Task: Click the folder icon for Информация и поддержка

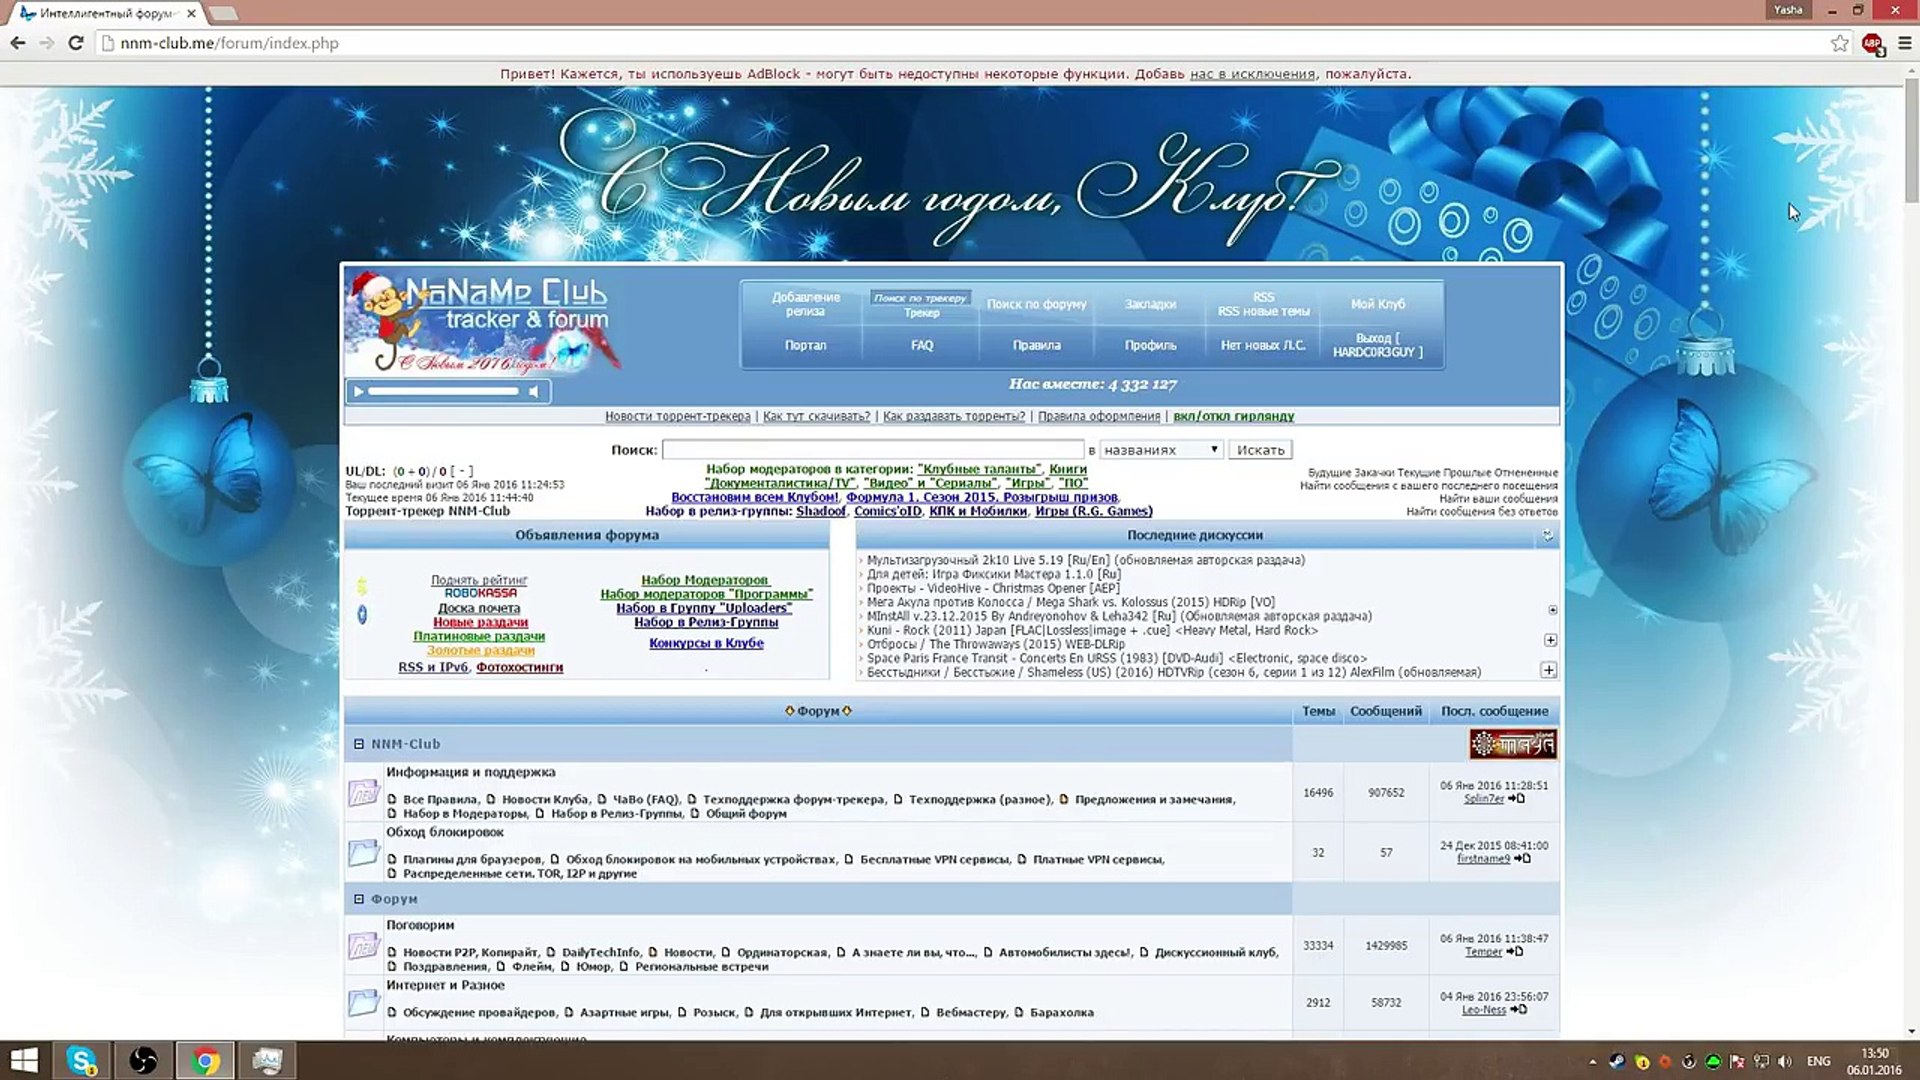Action: pos(363,793)
